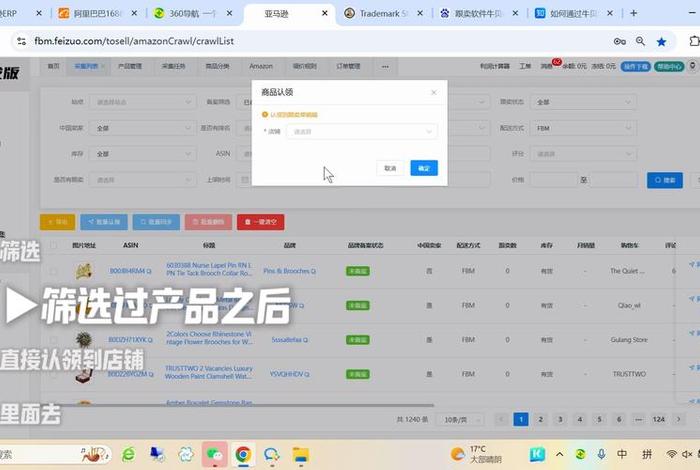Open the site information icon left of the URL

21,41
